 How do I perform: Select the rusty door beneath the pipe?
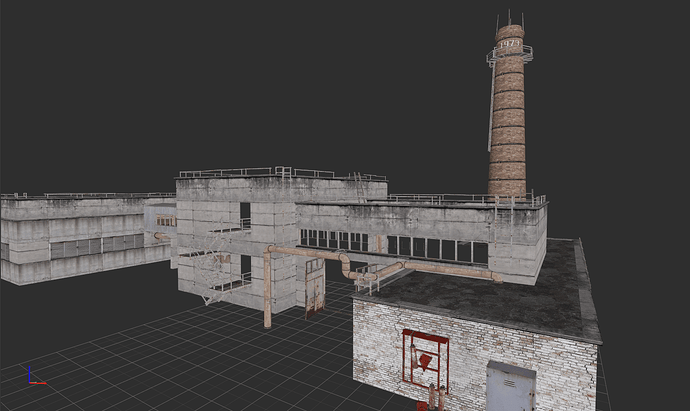(x=315, y=288)
